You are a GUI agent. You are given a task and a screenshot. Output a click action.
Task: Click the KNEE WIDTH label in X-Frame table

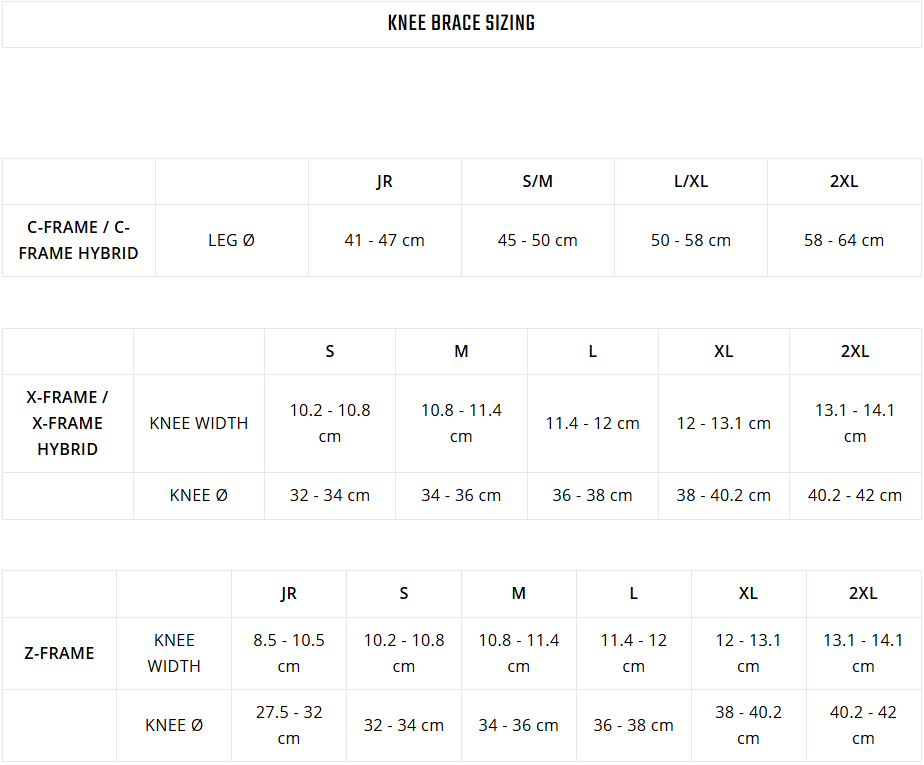coord(199,423)
